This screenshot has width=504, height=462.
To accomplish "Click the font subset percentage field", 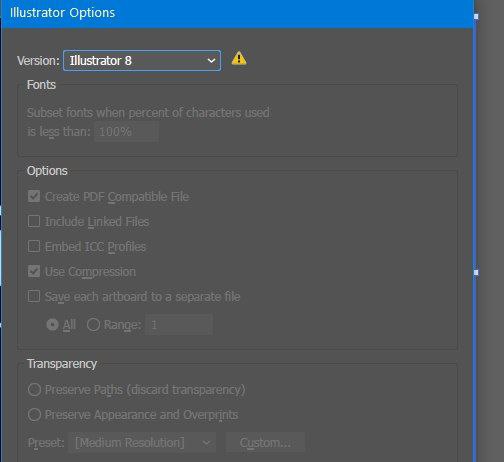I will pos(126,132).
